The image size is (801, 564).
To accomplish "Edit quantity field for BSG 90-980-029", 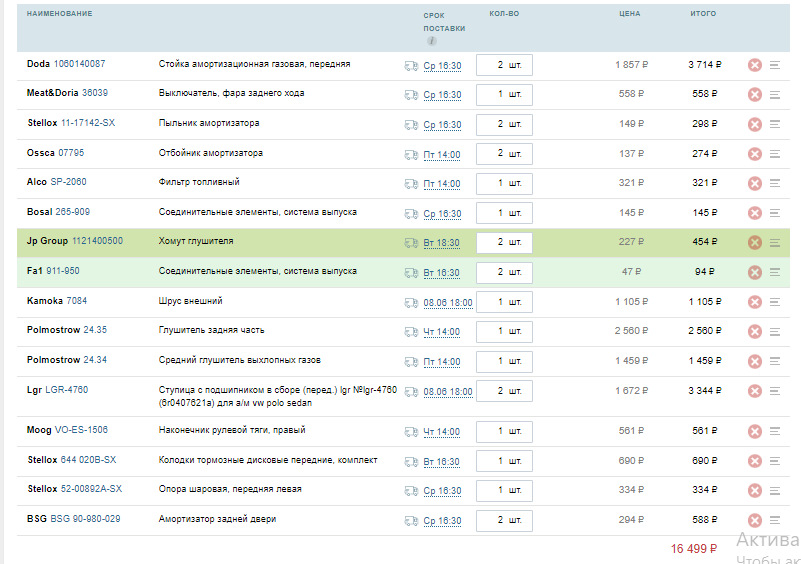I will click(504, 521).
